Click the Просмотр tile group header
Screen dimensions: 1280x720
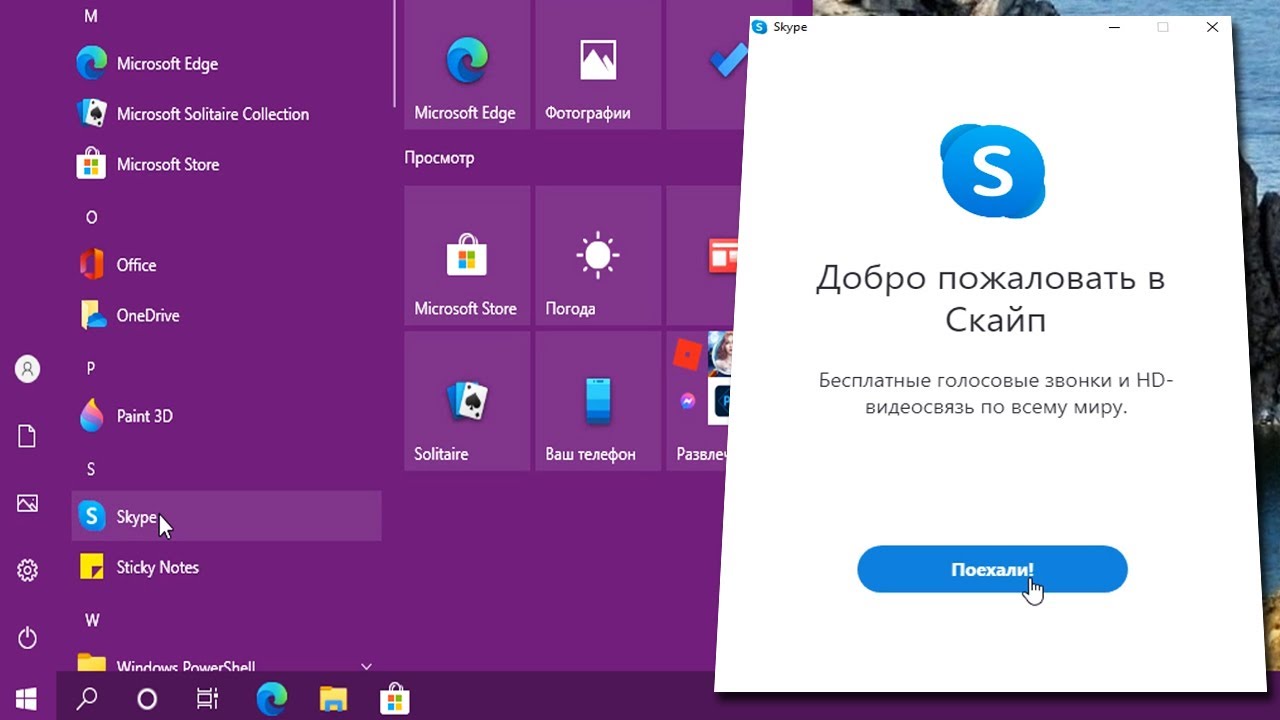pyautogui.click(x=439, y=158)
